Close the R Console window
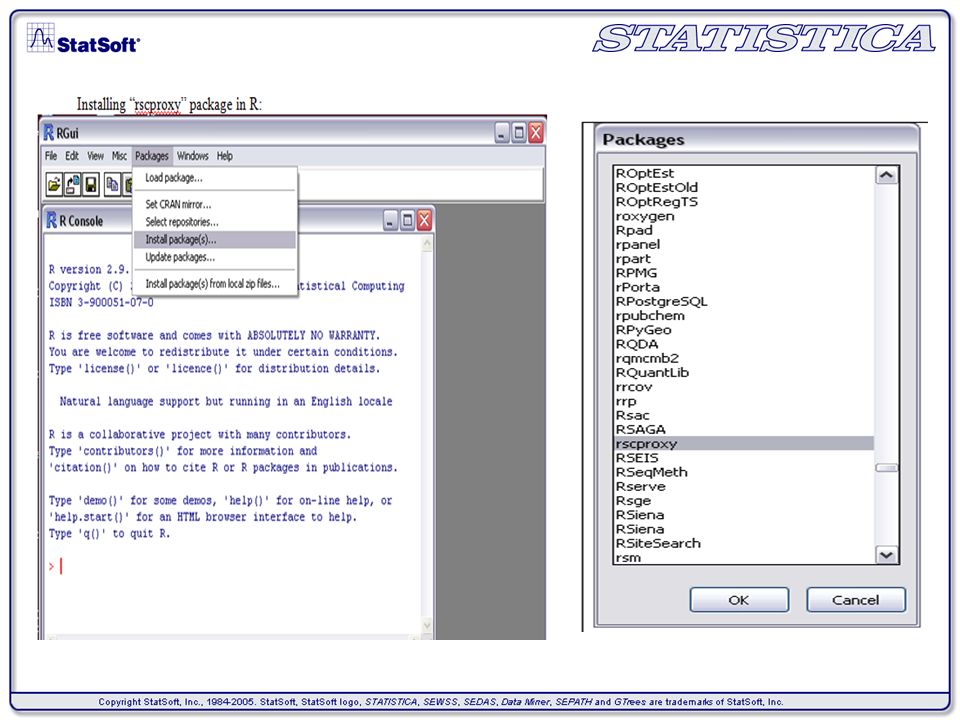 coord(424,220)
